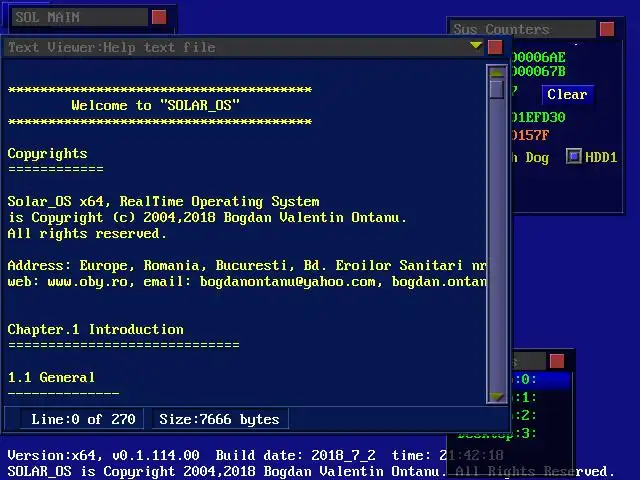The image size is (640, 480).
Task: Open the yellow triangle menu in Text Viewer title bar
Action: point(476,45)
